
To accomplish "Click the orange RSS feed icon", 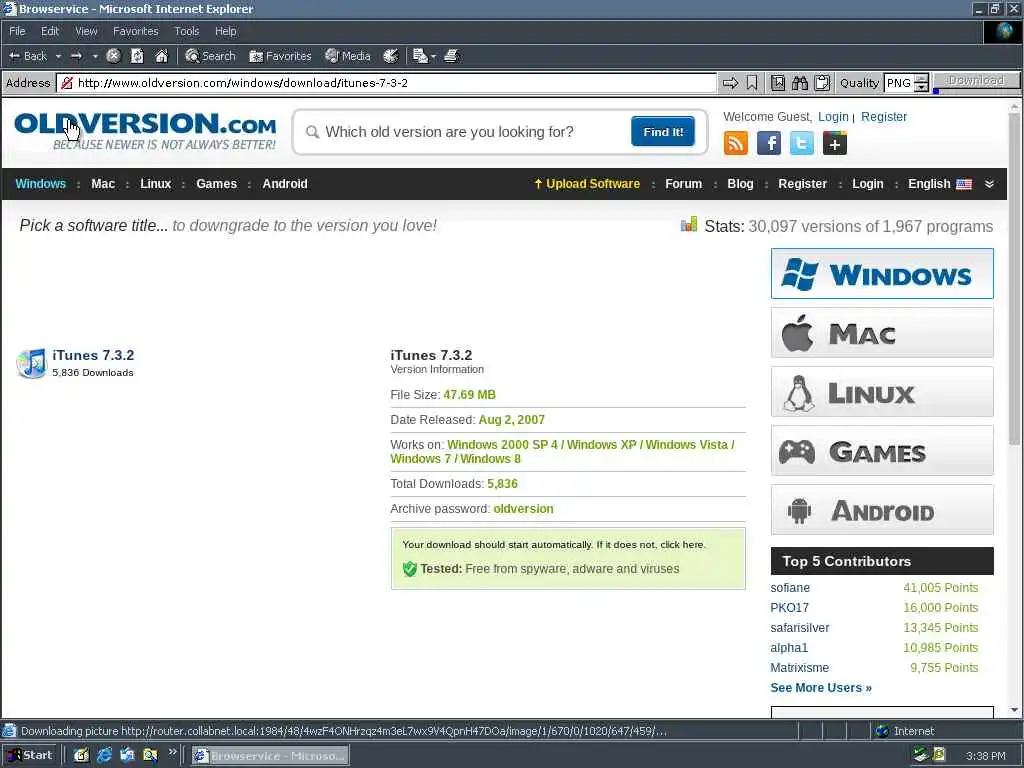I will [735, 143].
